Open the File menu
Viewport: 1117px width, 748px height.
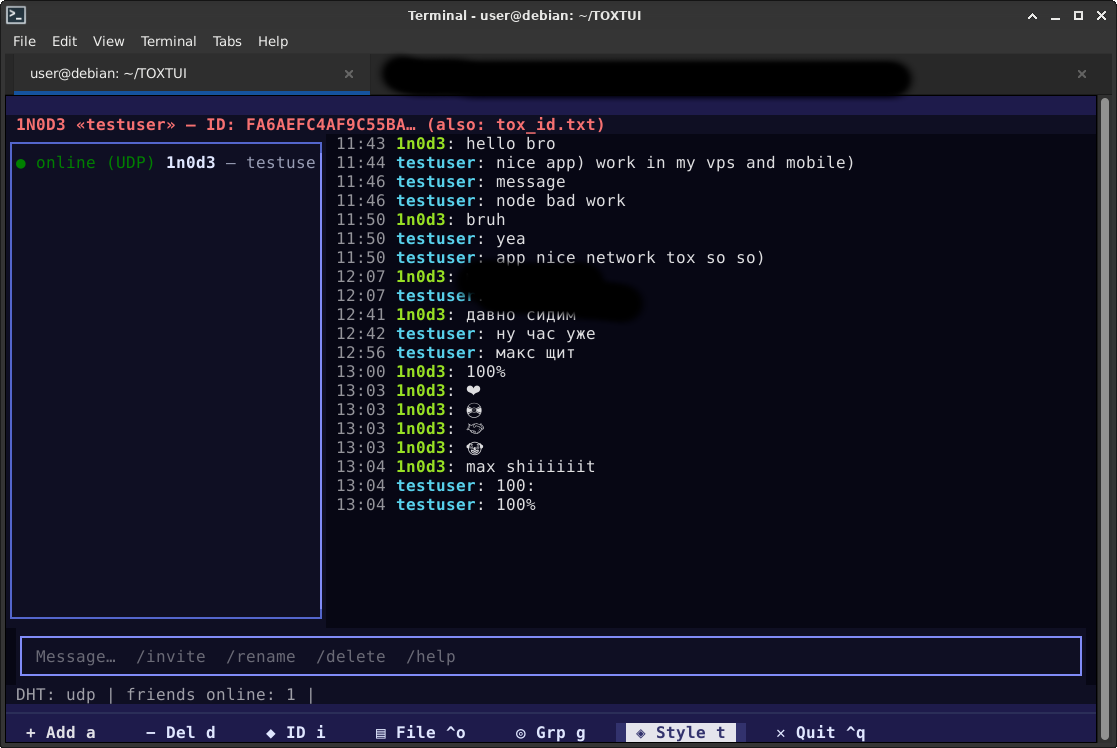24,41
